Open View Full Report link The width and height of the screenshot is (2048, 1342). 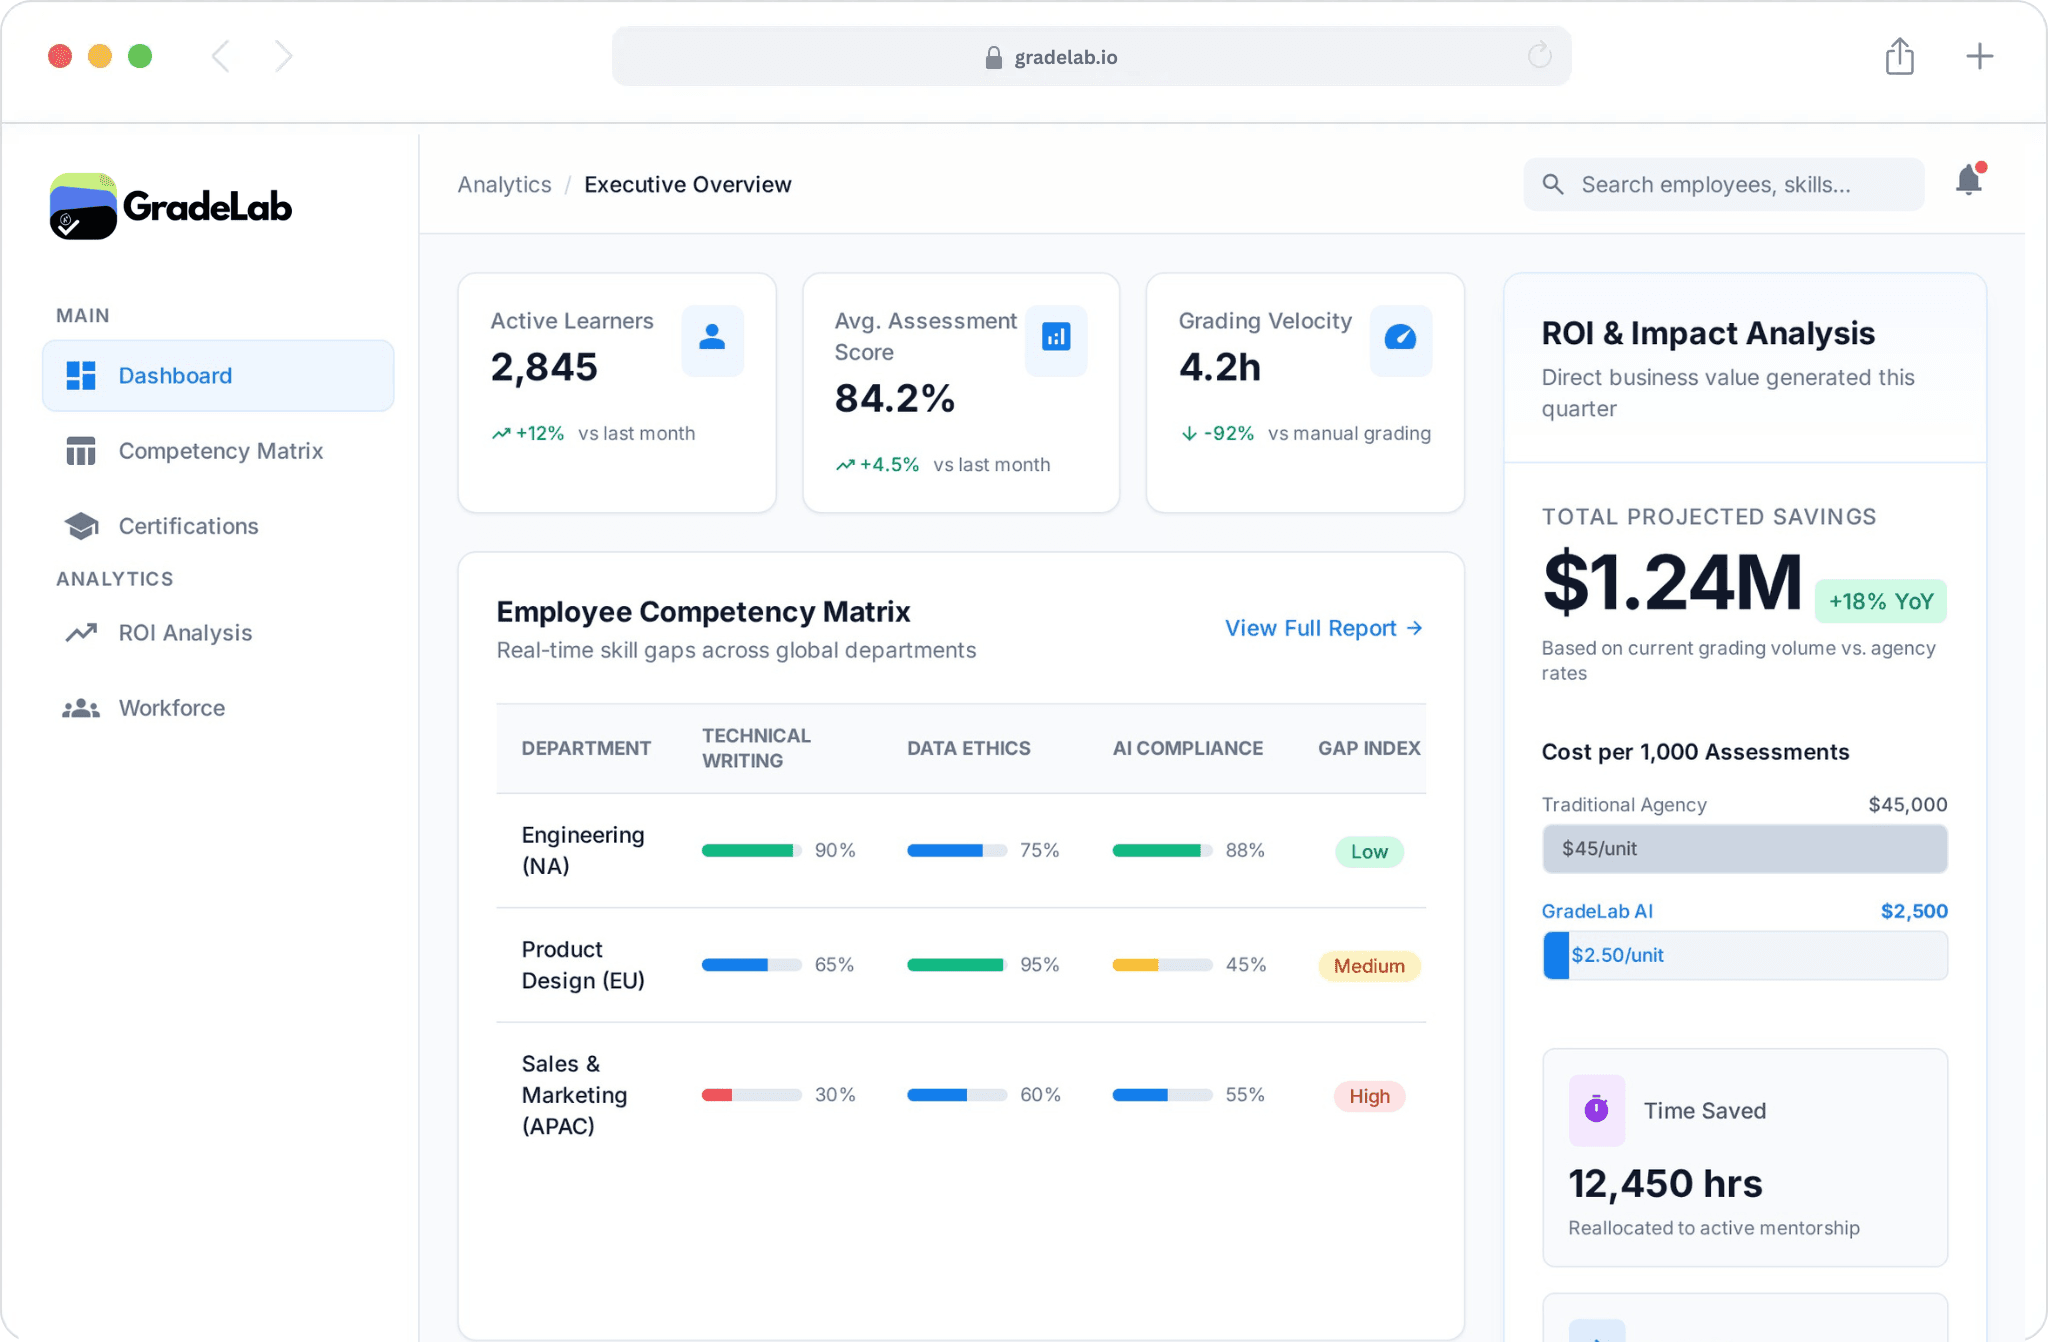(x=1324, y=628)
